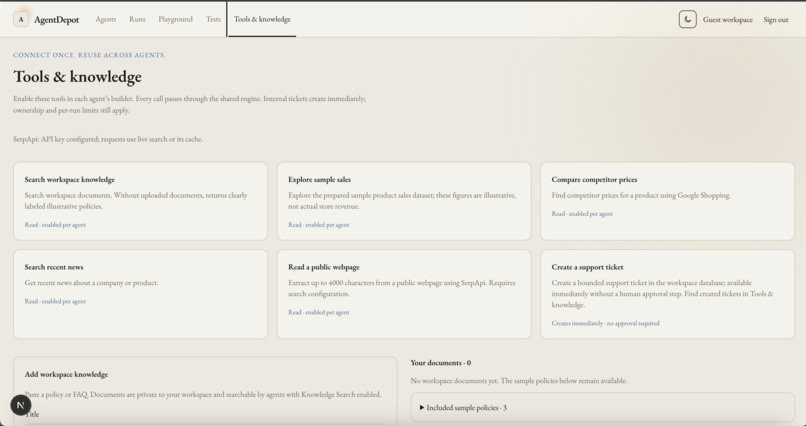The height and width of the screenshot is (426, 806).
Task: Click the Tools & knowledge page heading
Action: click(78, 77)
